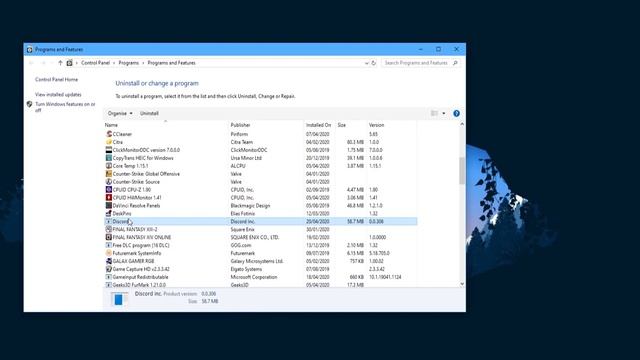Sort by the Version column header
The height and width of the screenshot is (360, 640).
pos(376,125)
